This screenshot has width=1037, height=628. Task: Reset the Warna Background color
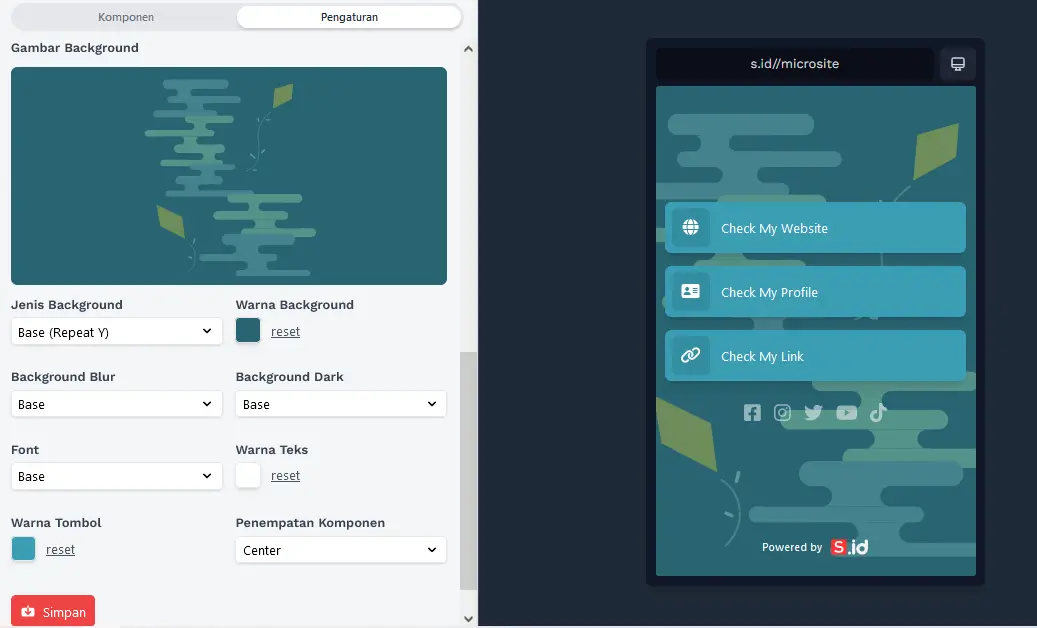tap(285, 332)
